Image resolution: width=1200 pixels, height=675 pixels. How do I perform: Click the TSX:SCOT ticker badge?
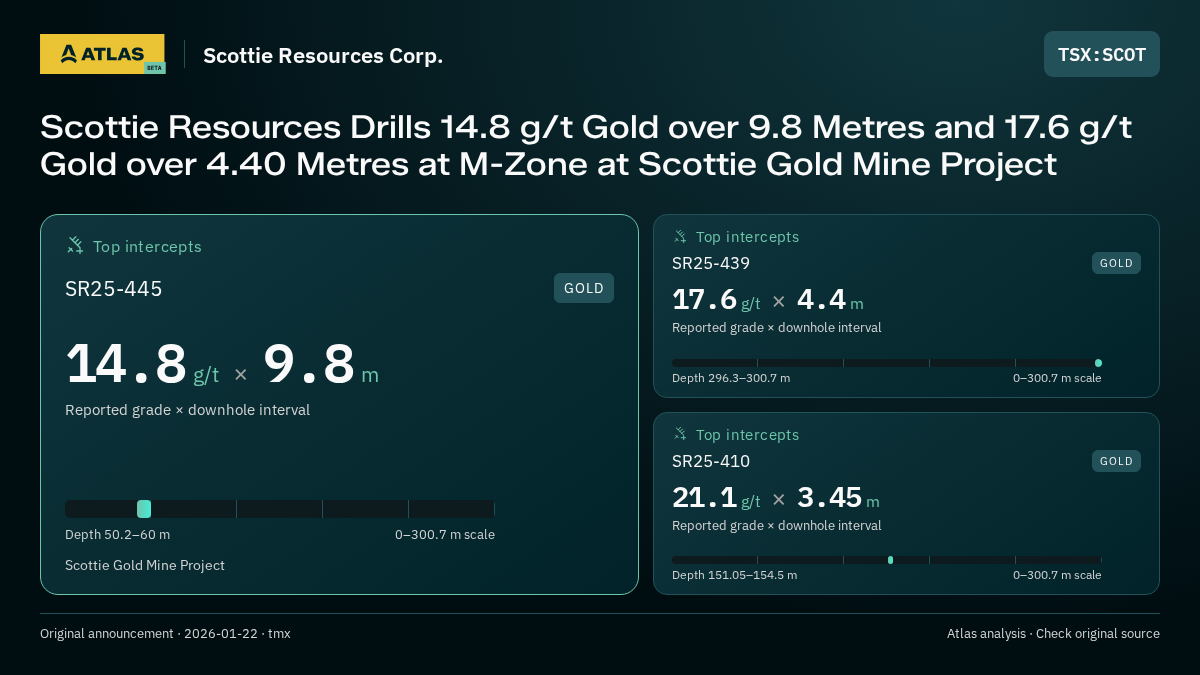click(1102, 54)
